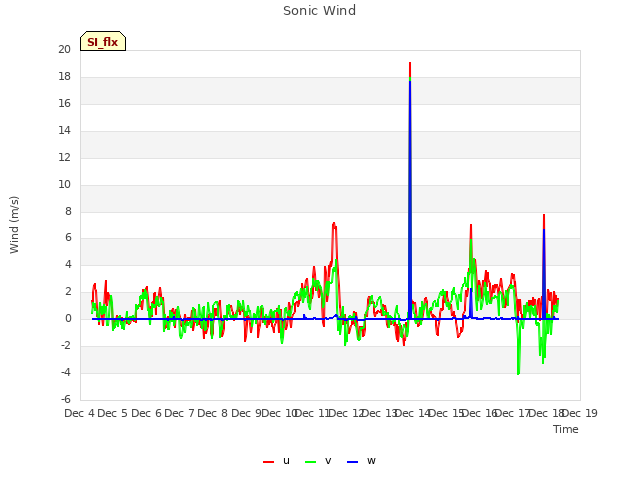Click the green v minimum near -4 on Dec 17
This screenshot has height=480, width=640.
(518, 373)
